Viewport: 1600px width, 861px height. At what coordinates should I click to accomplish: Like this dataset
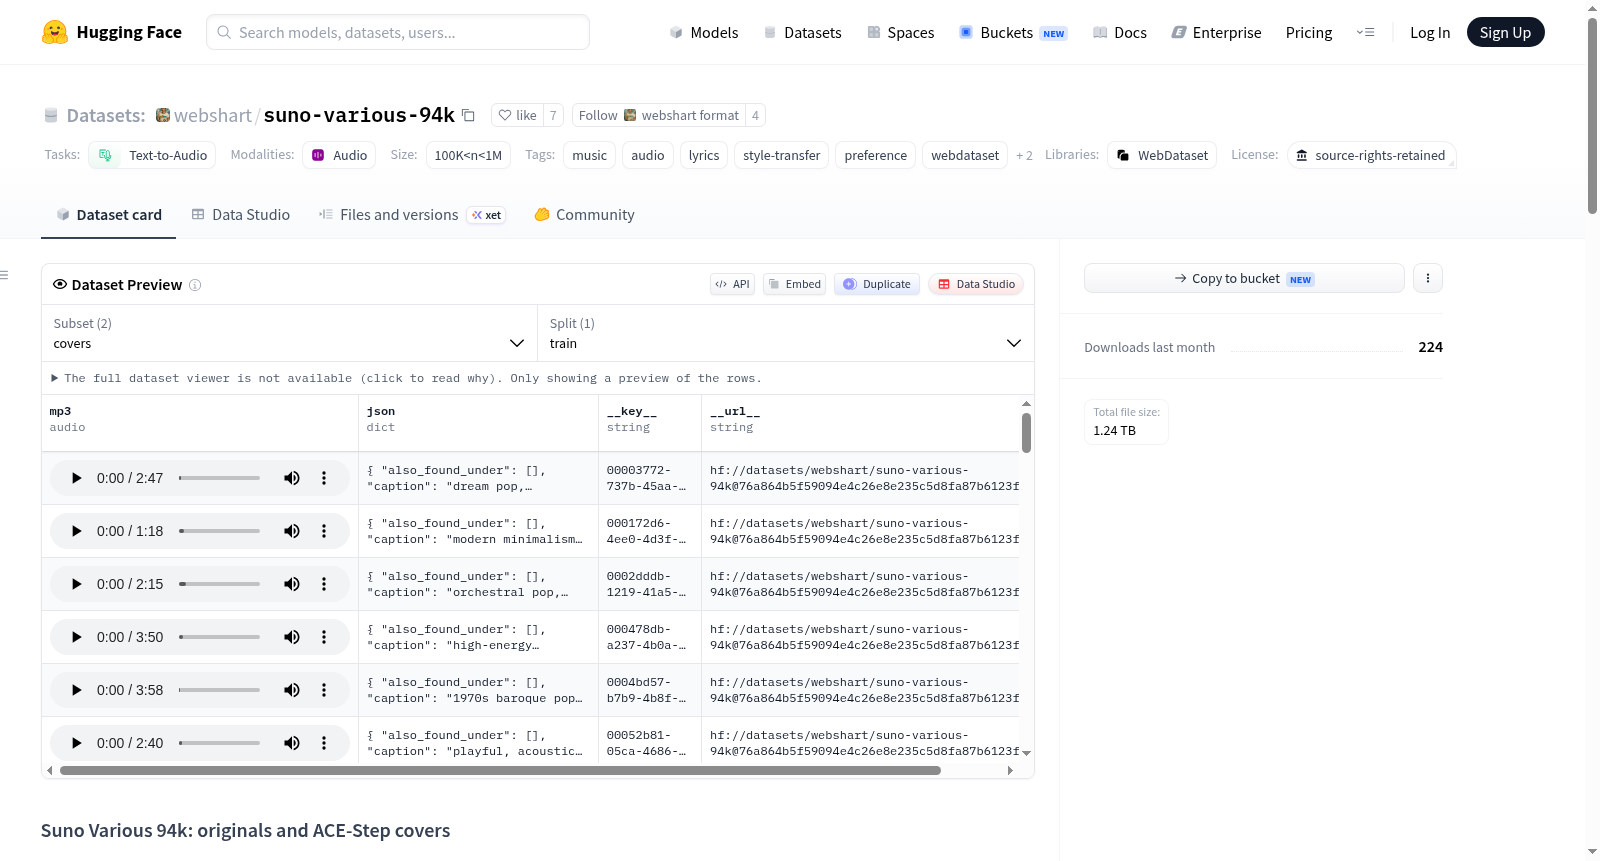(518, 115)
